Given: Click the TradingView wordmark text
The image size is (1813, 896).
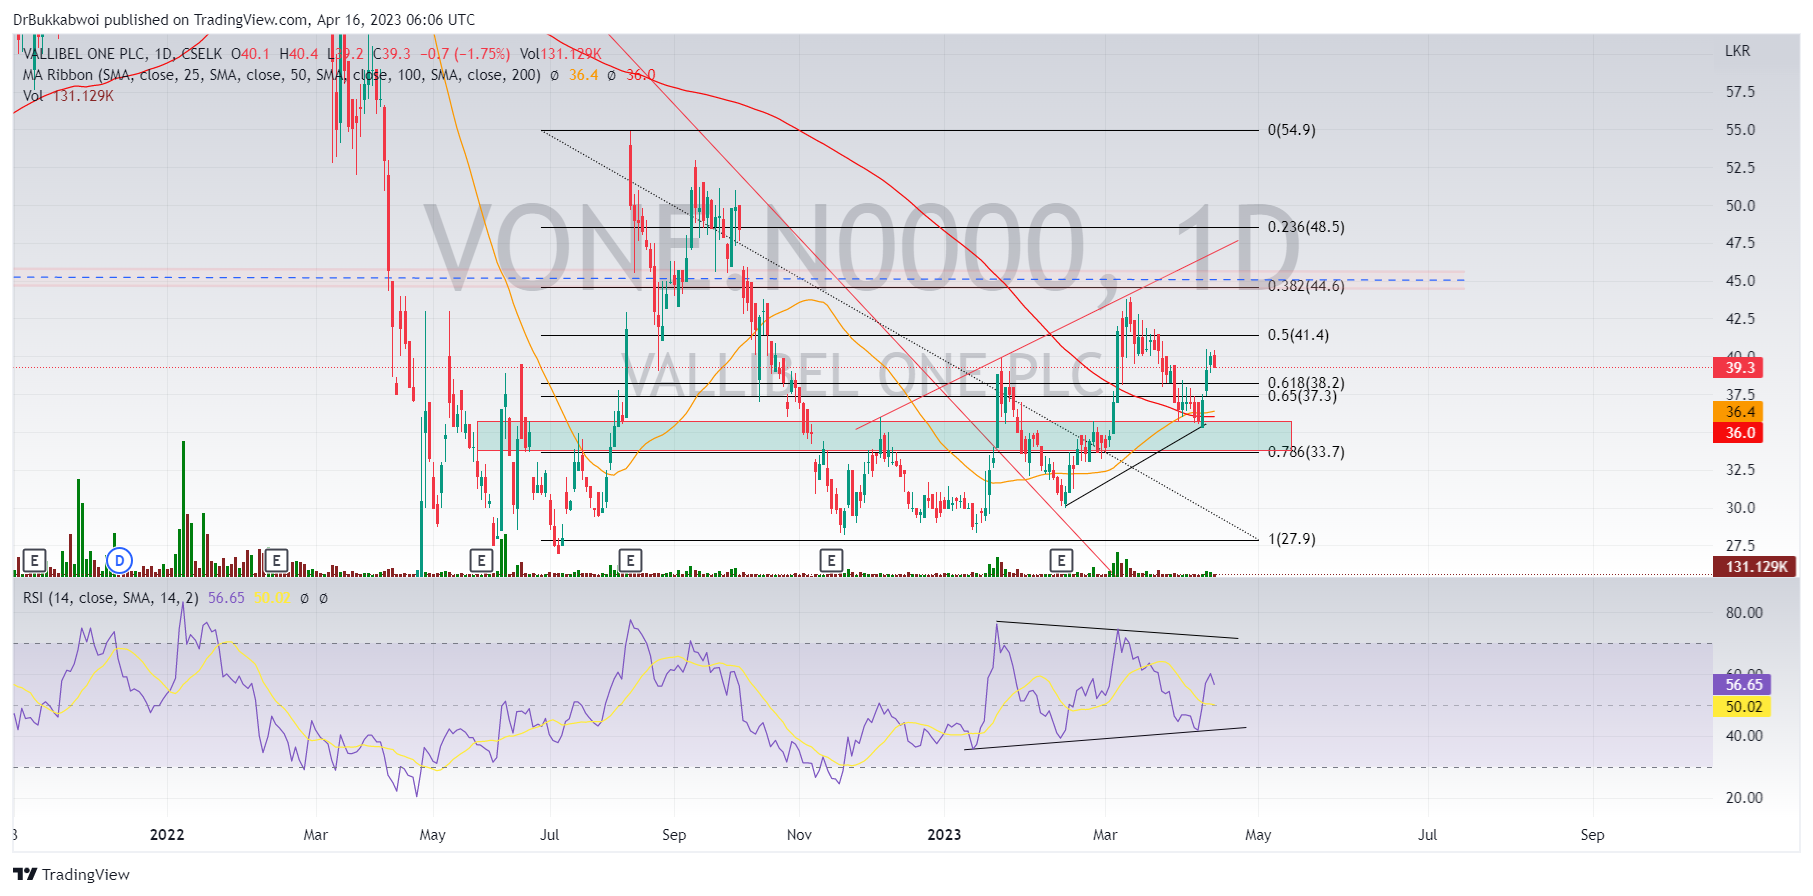Looking at the screenshot, I should 86,875.
